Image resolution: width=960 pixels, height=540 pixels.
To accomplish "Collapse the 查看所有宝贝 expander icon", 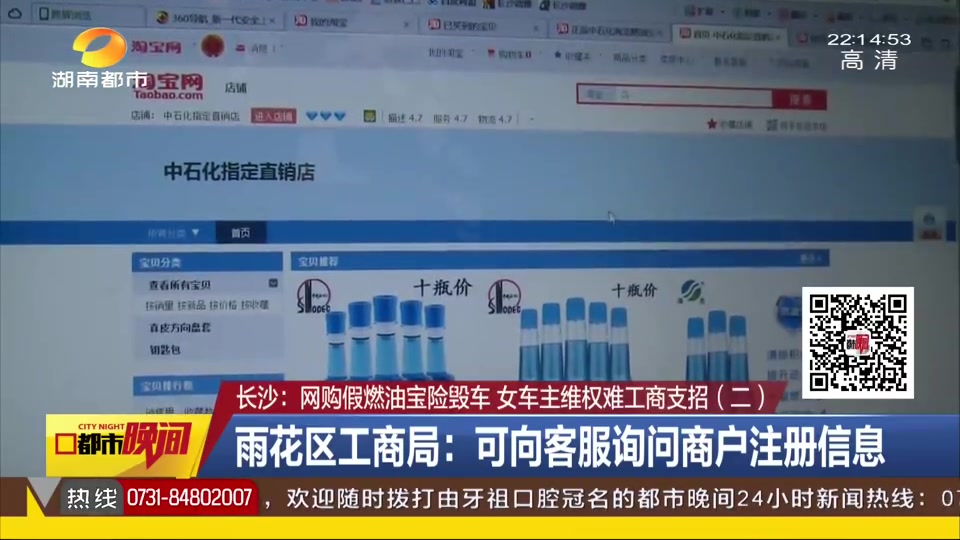I will tap(273, 283).
